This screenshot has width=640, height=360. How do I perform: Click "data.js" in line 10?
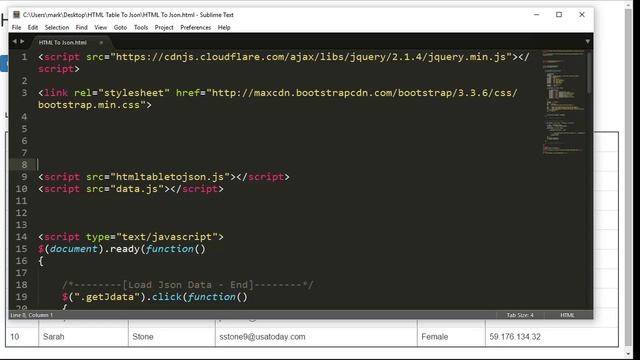click(x=137, y=189)
